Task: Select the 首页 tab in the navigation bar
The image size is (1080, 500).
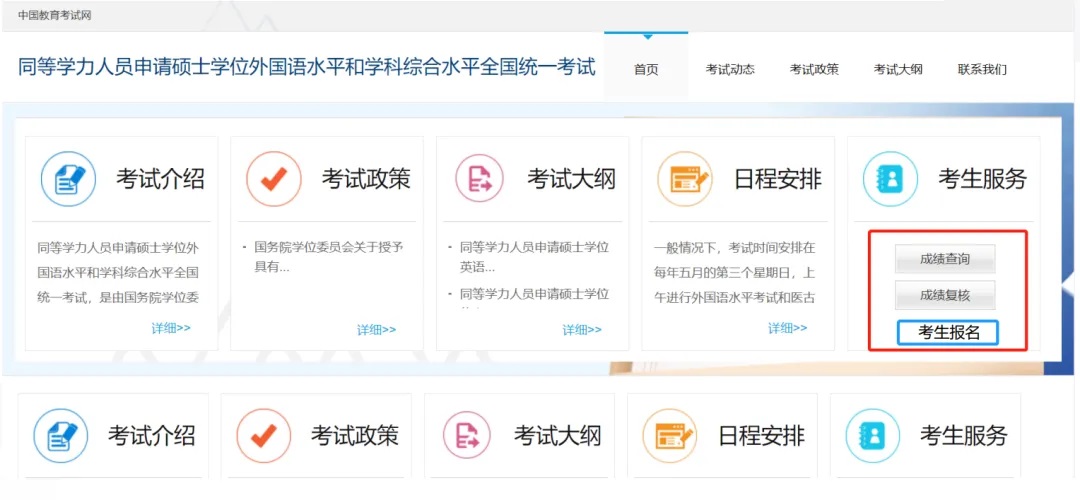Action: (x=646, y=69)
